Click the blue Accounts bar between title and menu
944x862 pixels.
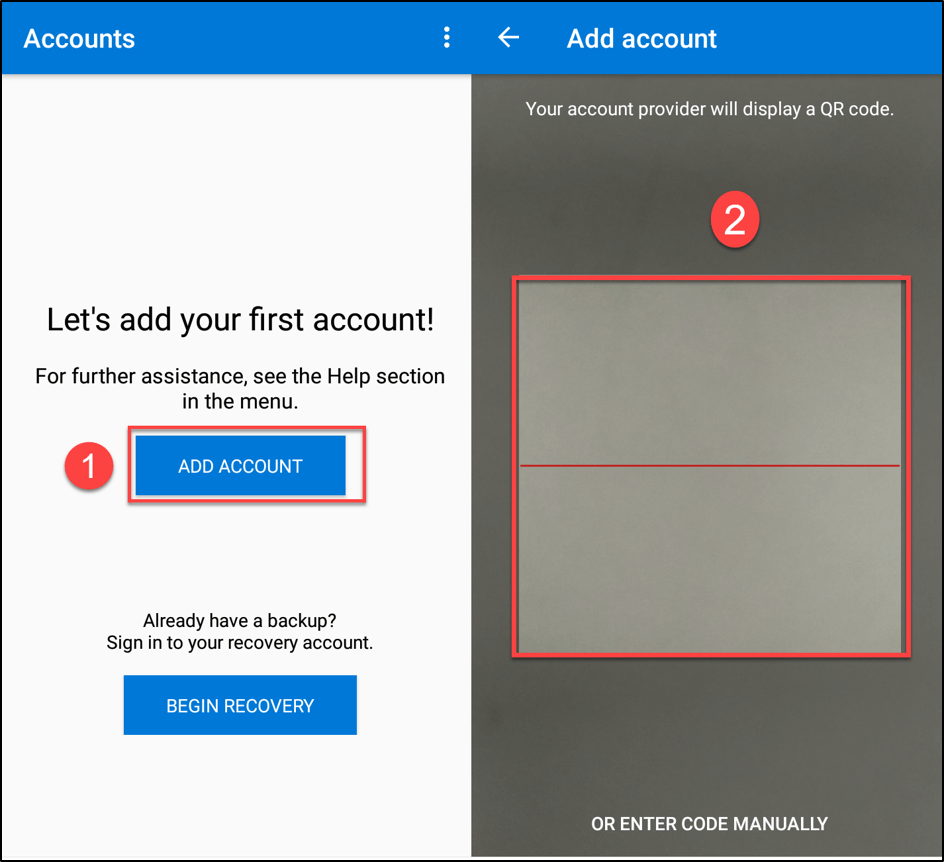coord(290,39)
